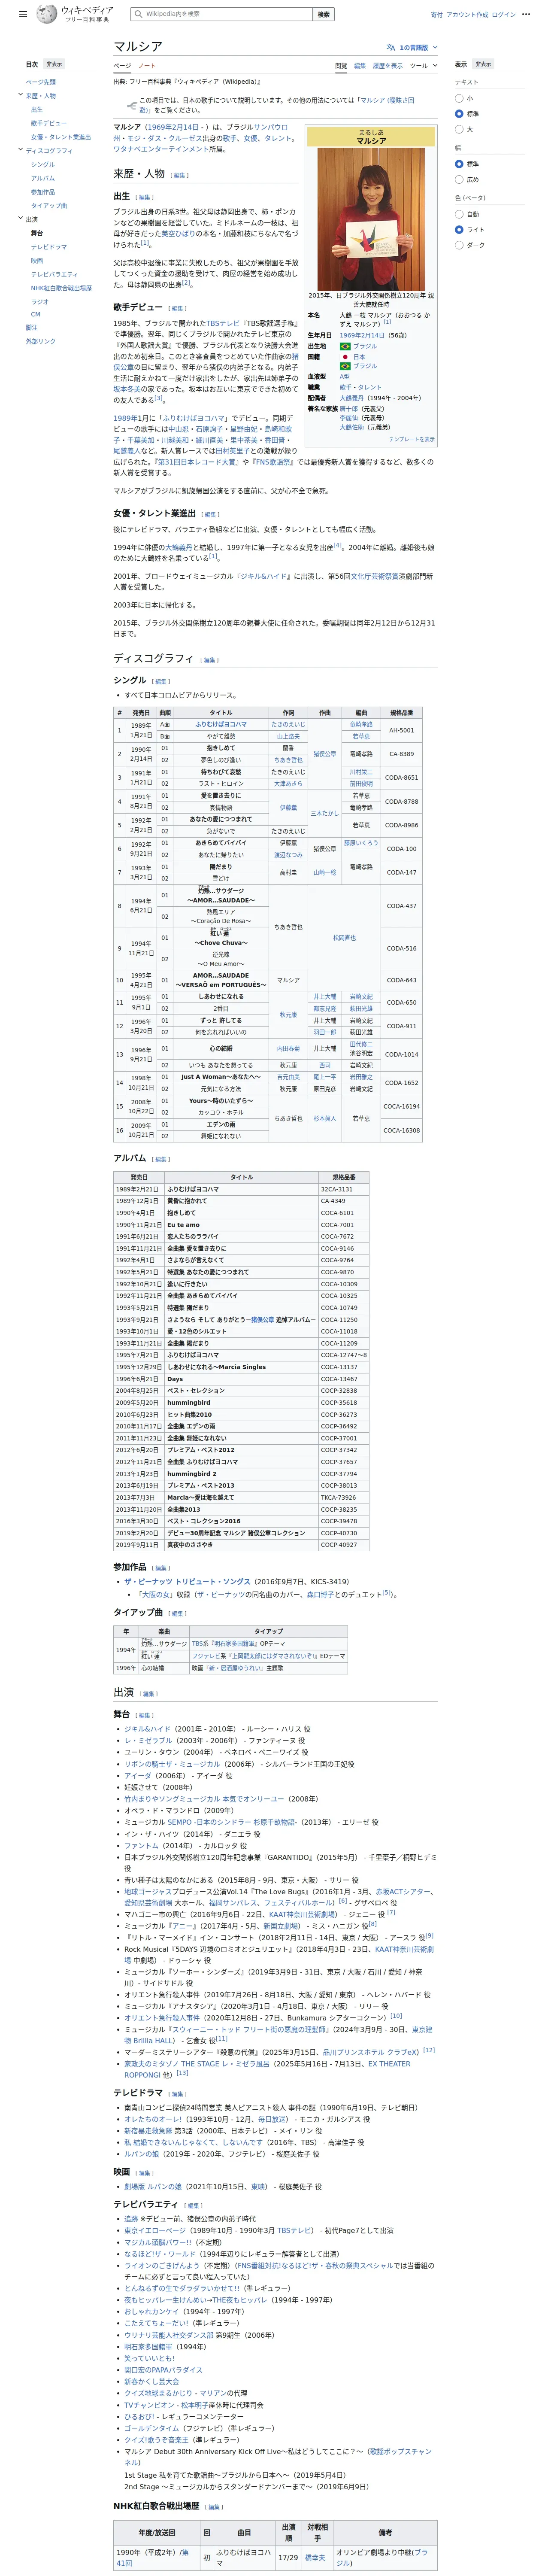
Task: Click the 寄付 donate link
Action: click(436, 15)
